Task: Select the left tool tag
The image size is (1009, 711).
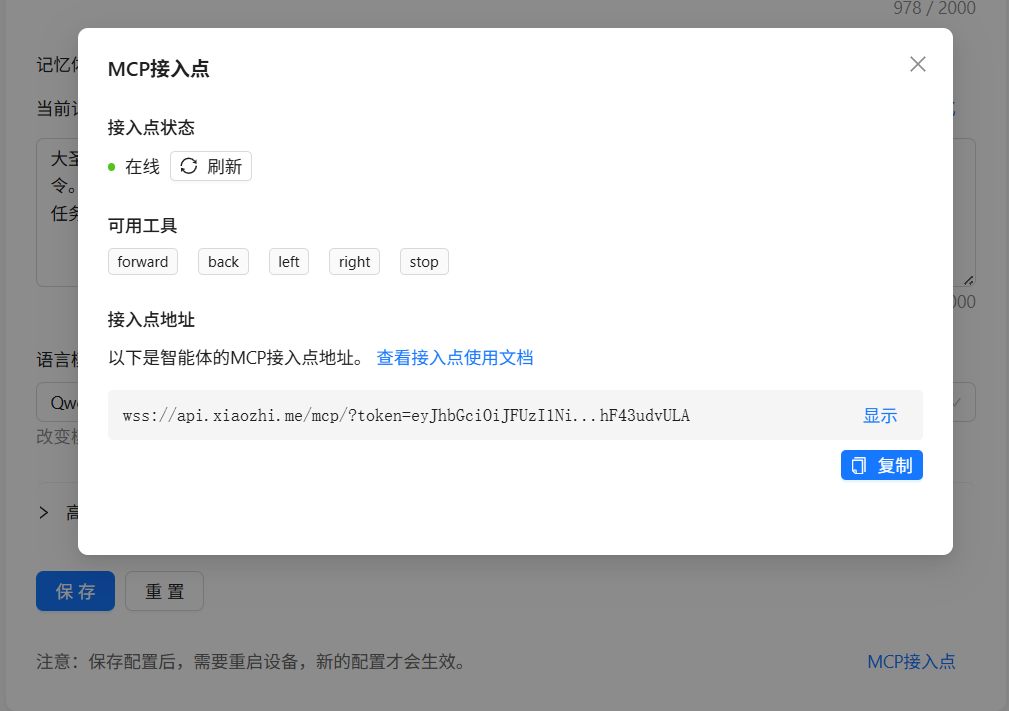Action: click(289, 262)
